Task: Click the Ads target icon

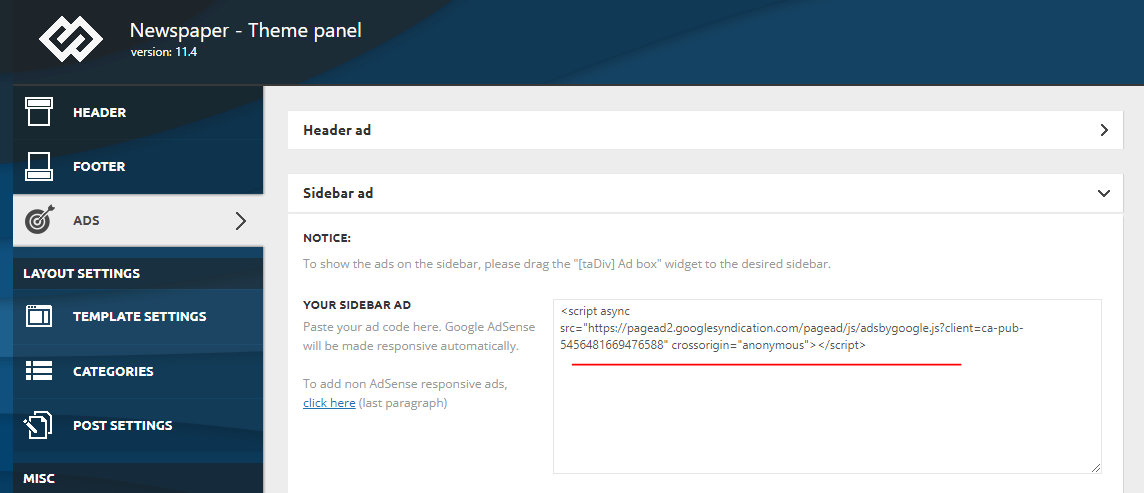Action: 39,220
